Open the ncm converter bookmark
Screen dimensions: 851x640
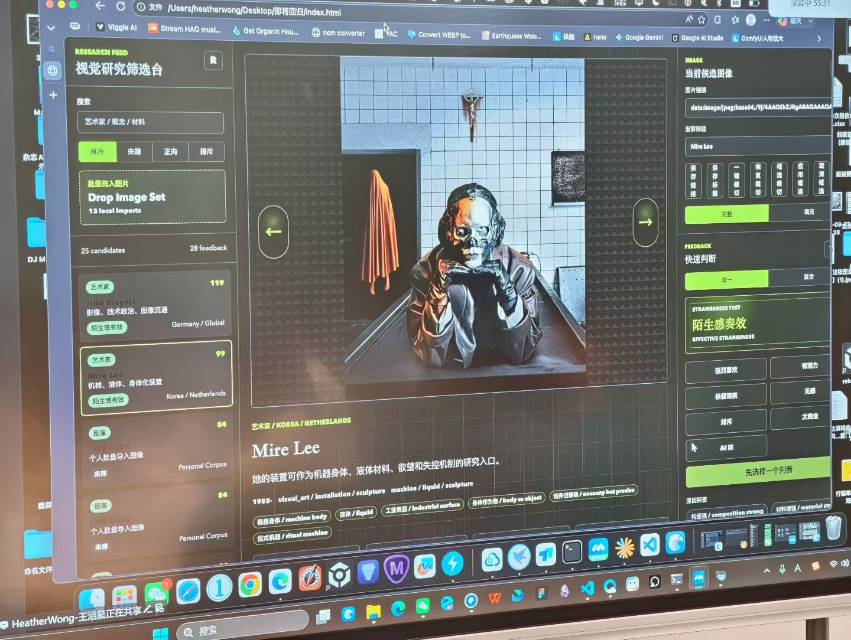pos(338,33)
